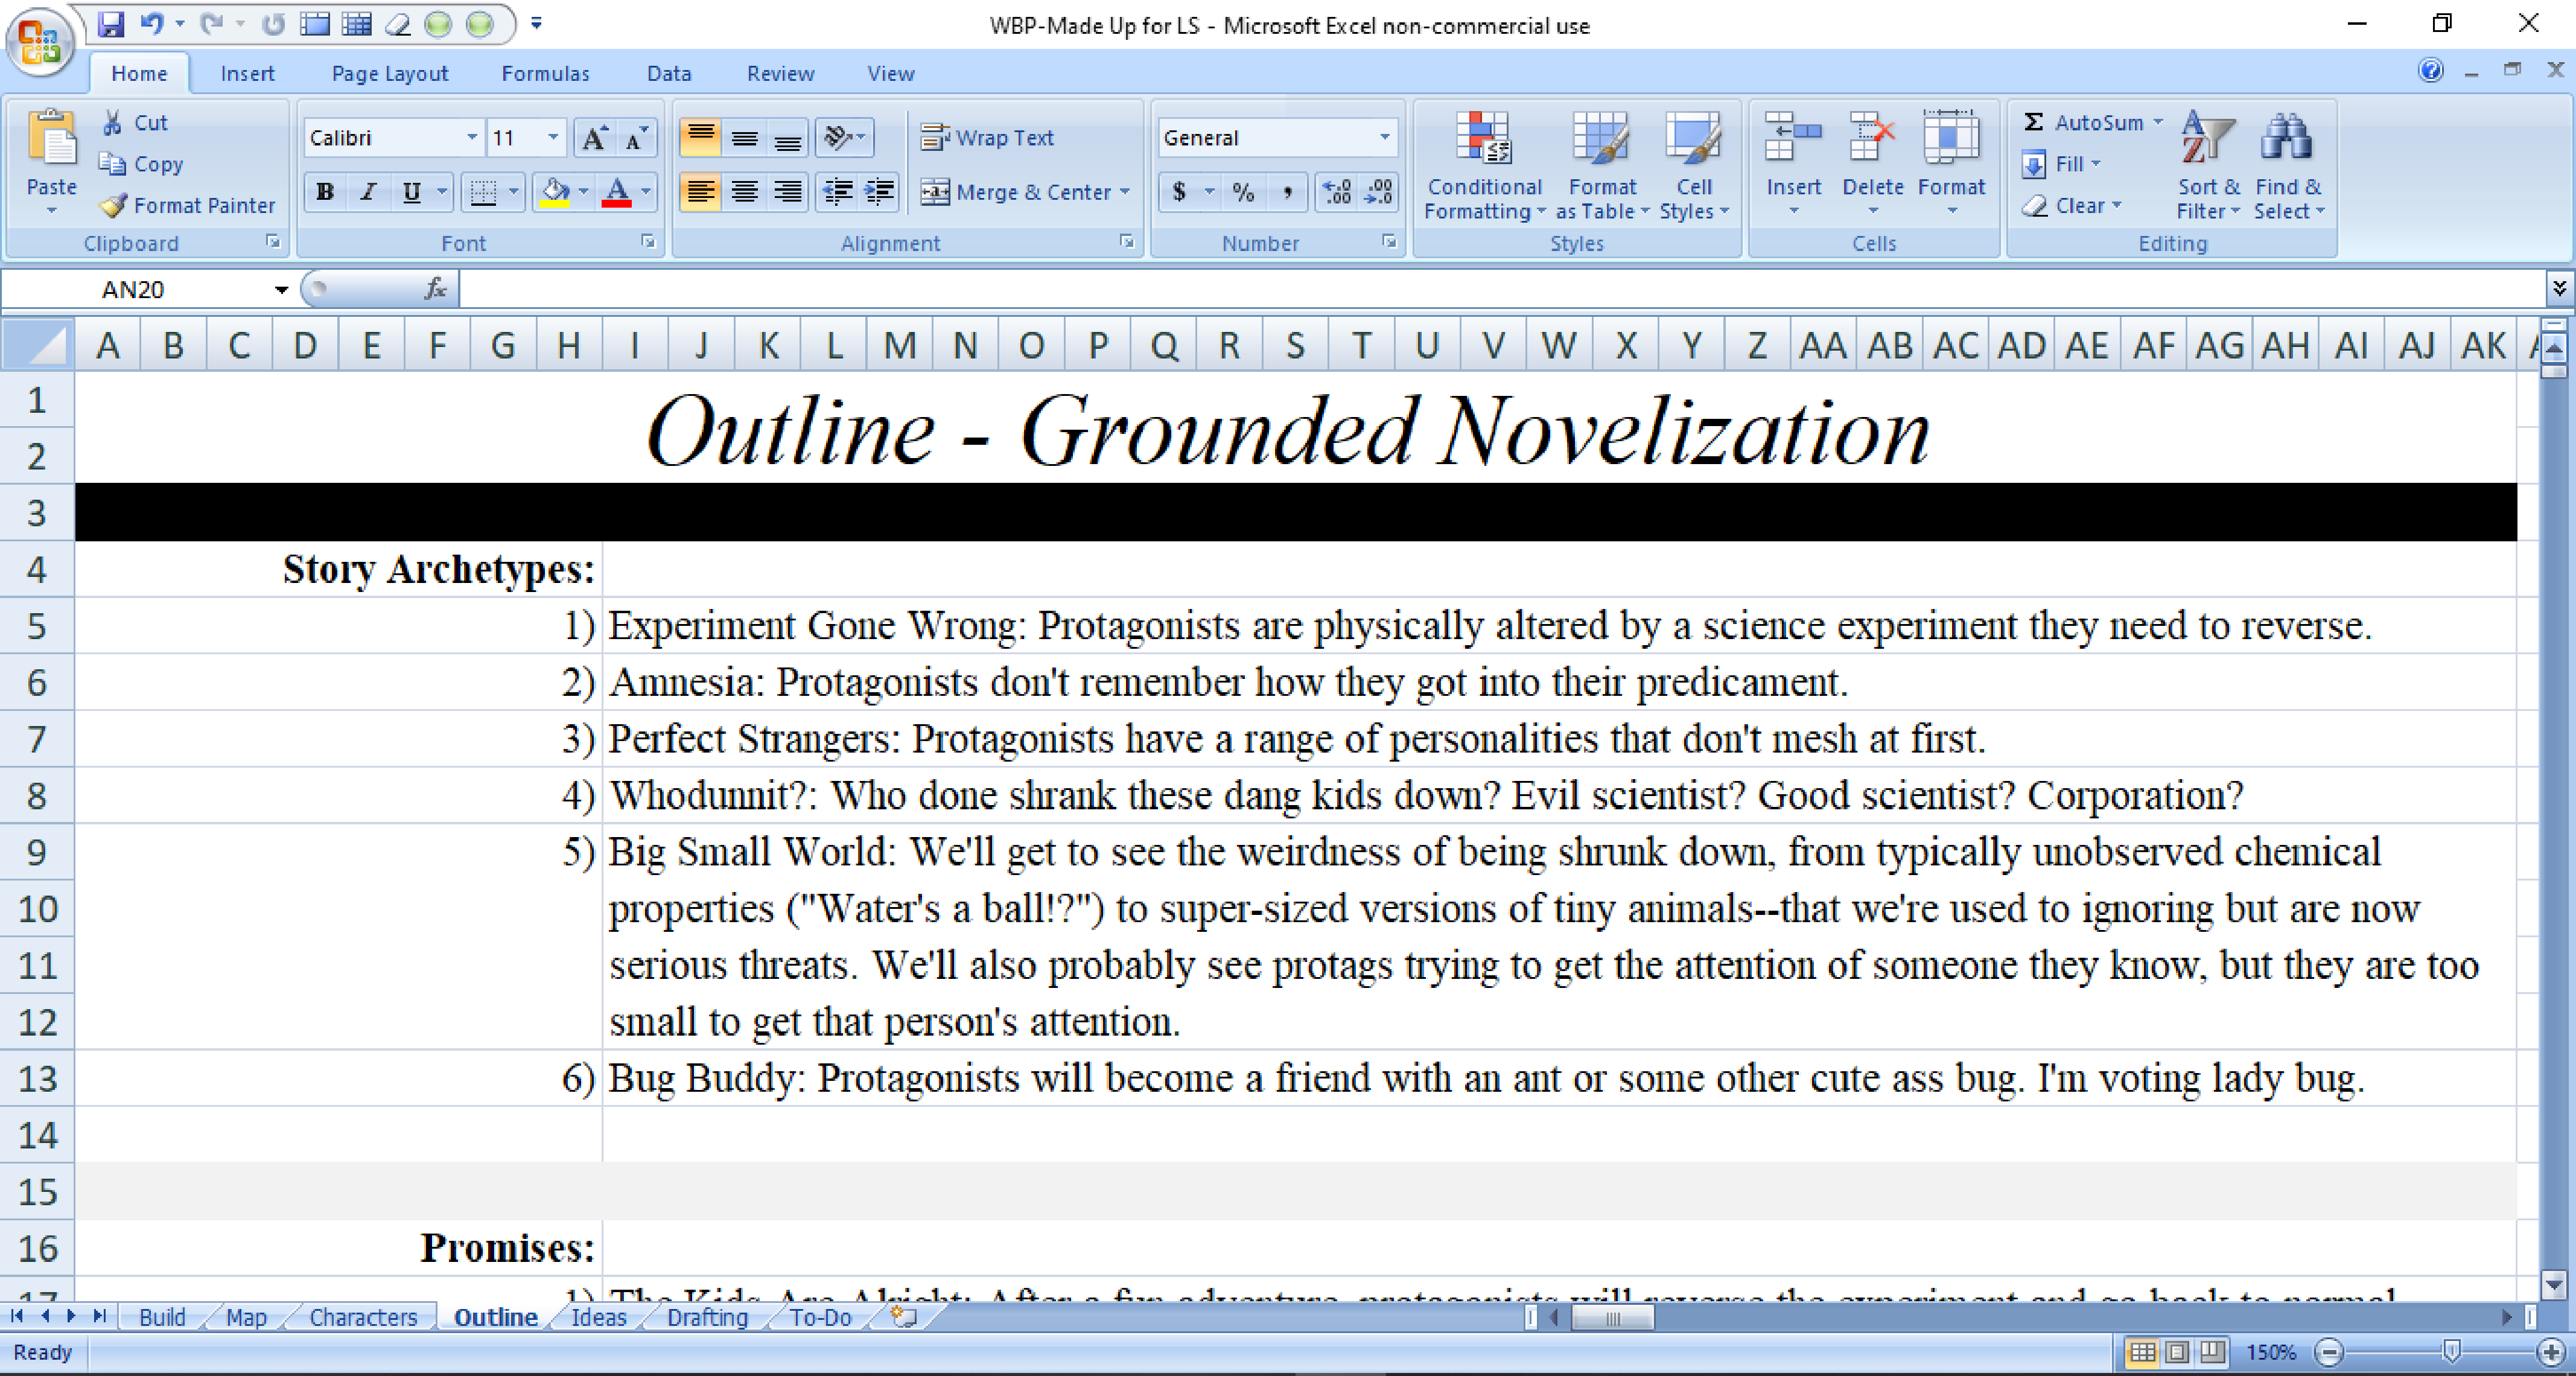The width and height of the screenshot is (2576, 1376).
Task: Click the Merge & Center button
Action: click(x=1016, y=192)
